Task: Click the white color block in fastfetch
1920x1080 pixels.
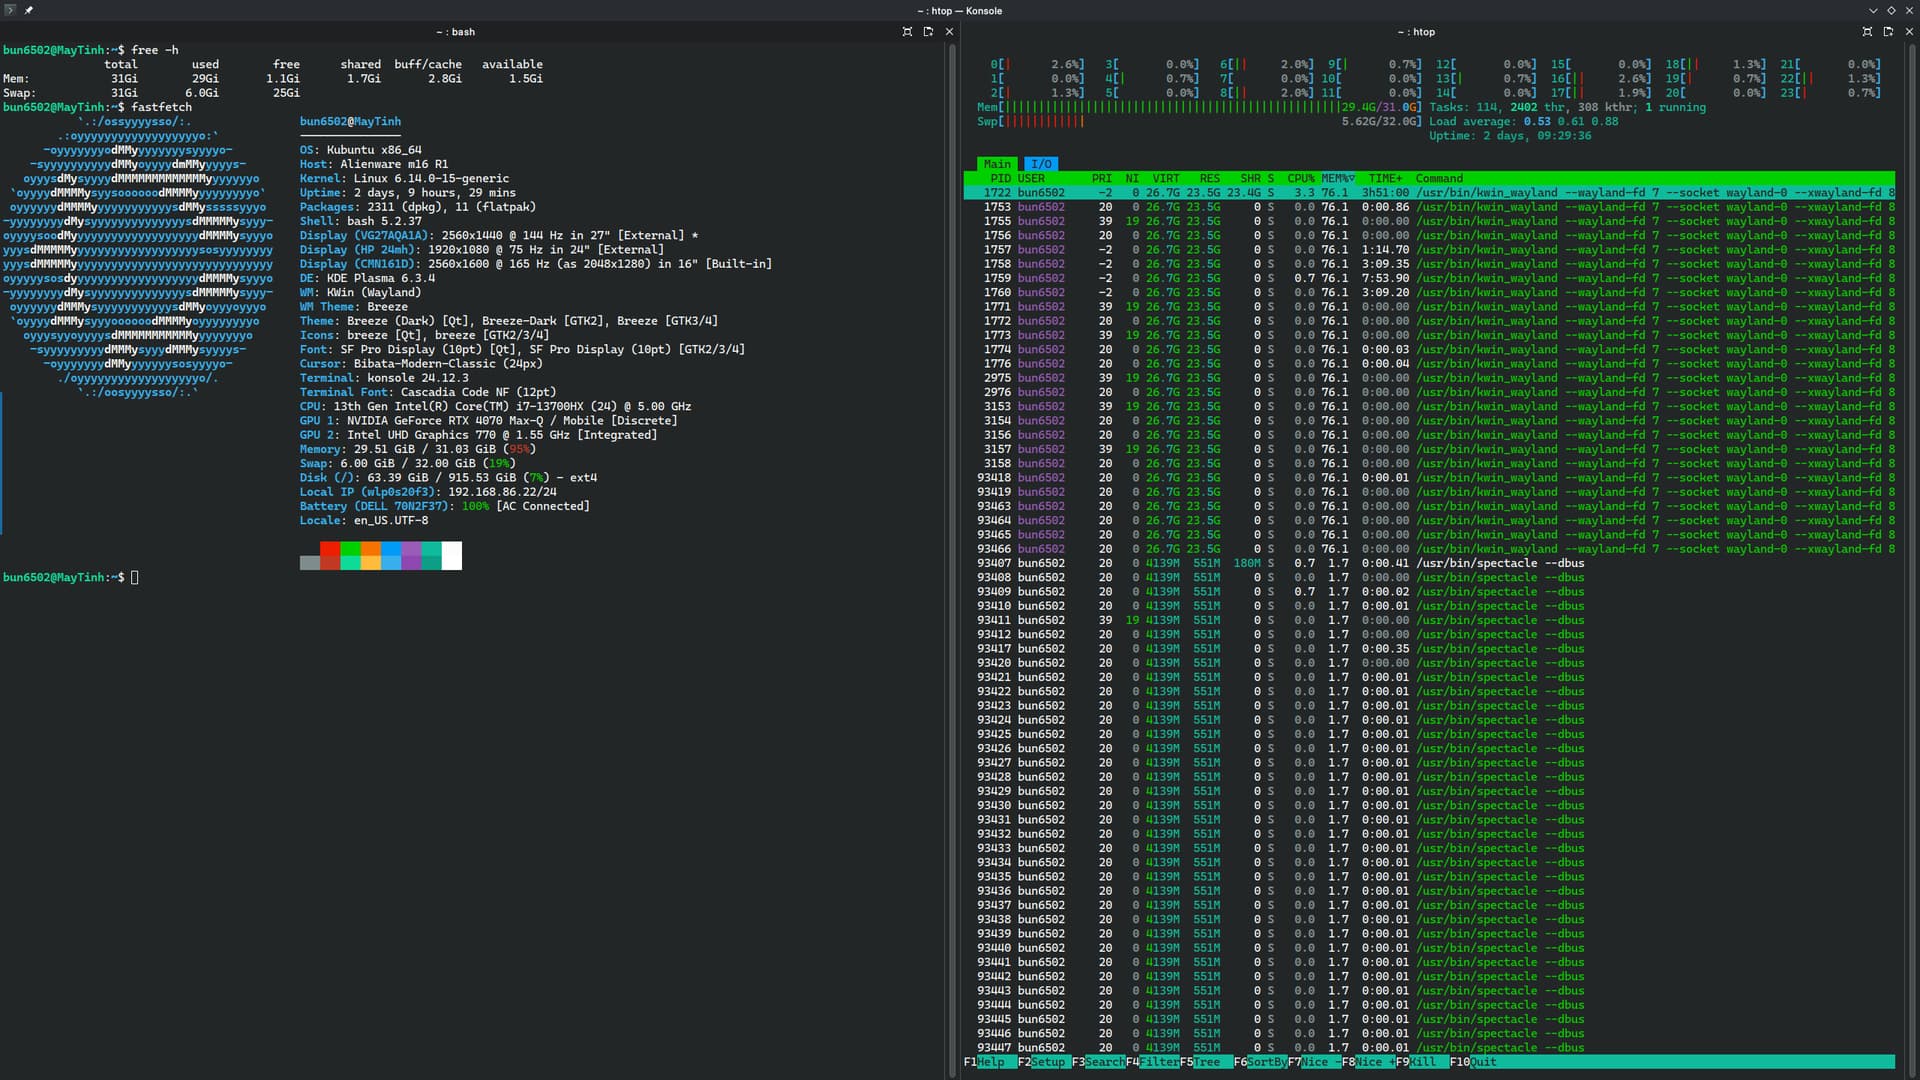Action: click(451, 555)
